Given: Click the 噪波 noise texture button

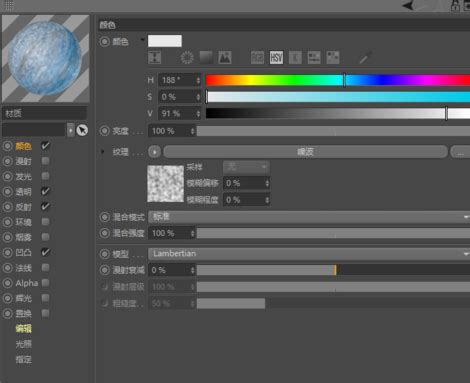Looking at the screenshot, I should point(305,152).
